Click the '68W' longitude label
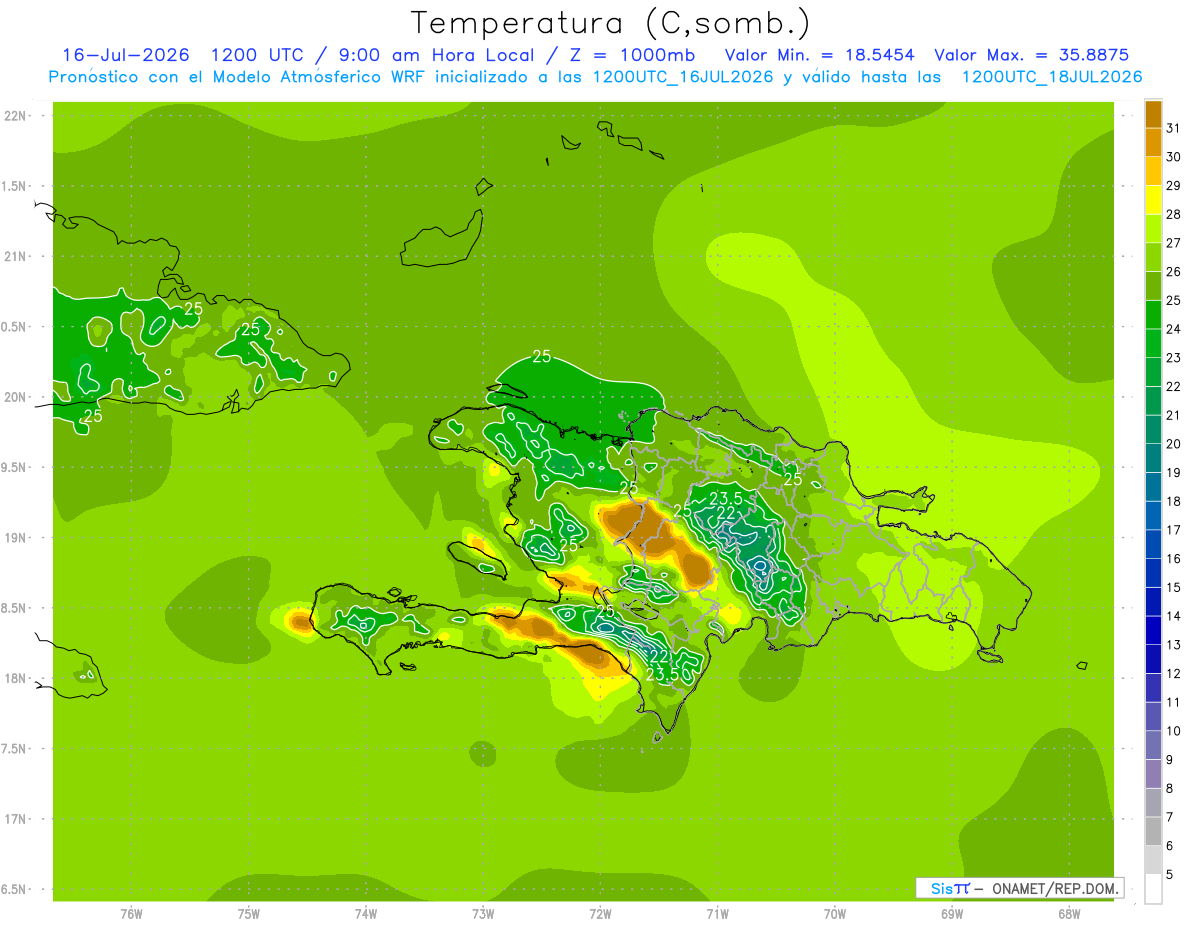 (1069, 914)
